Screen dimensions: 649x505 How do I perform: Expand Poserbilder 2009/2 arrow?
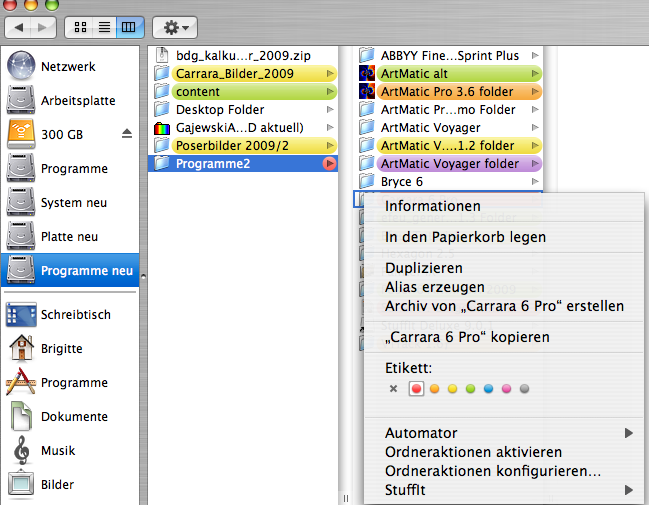point(330,146)
